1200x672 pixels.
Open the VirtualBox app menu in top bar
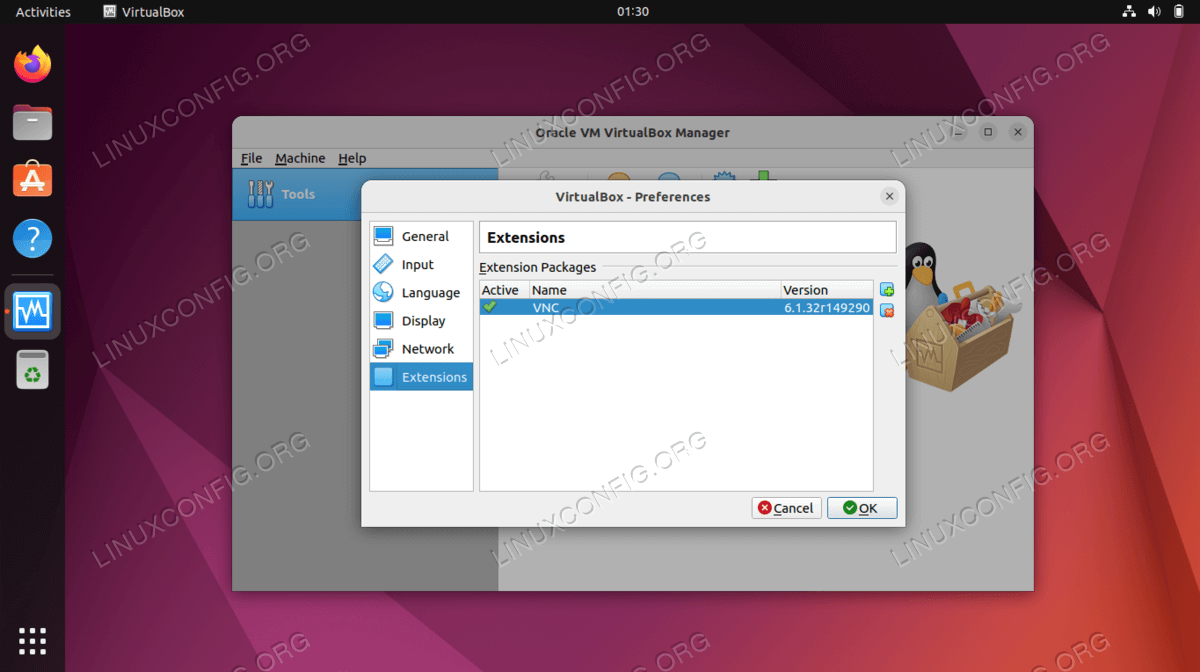click(x=144, y=12)
